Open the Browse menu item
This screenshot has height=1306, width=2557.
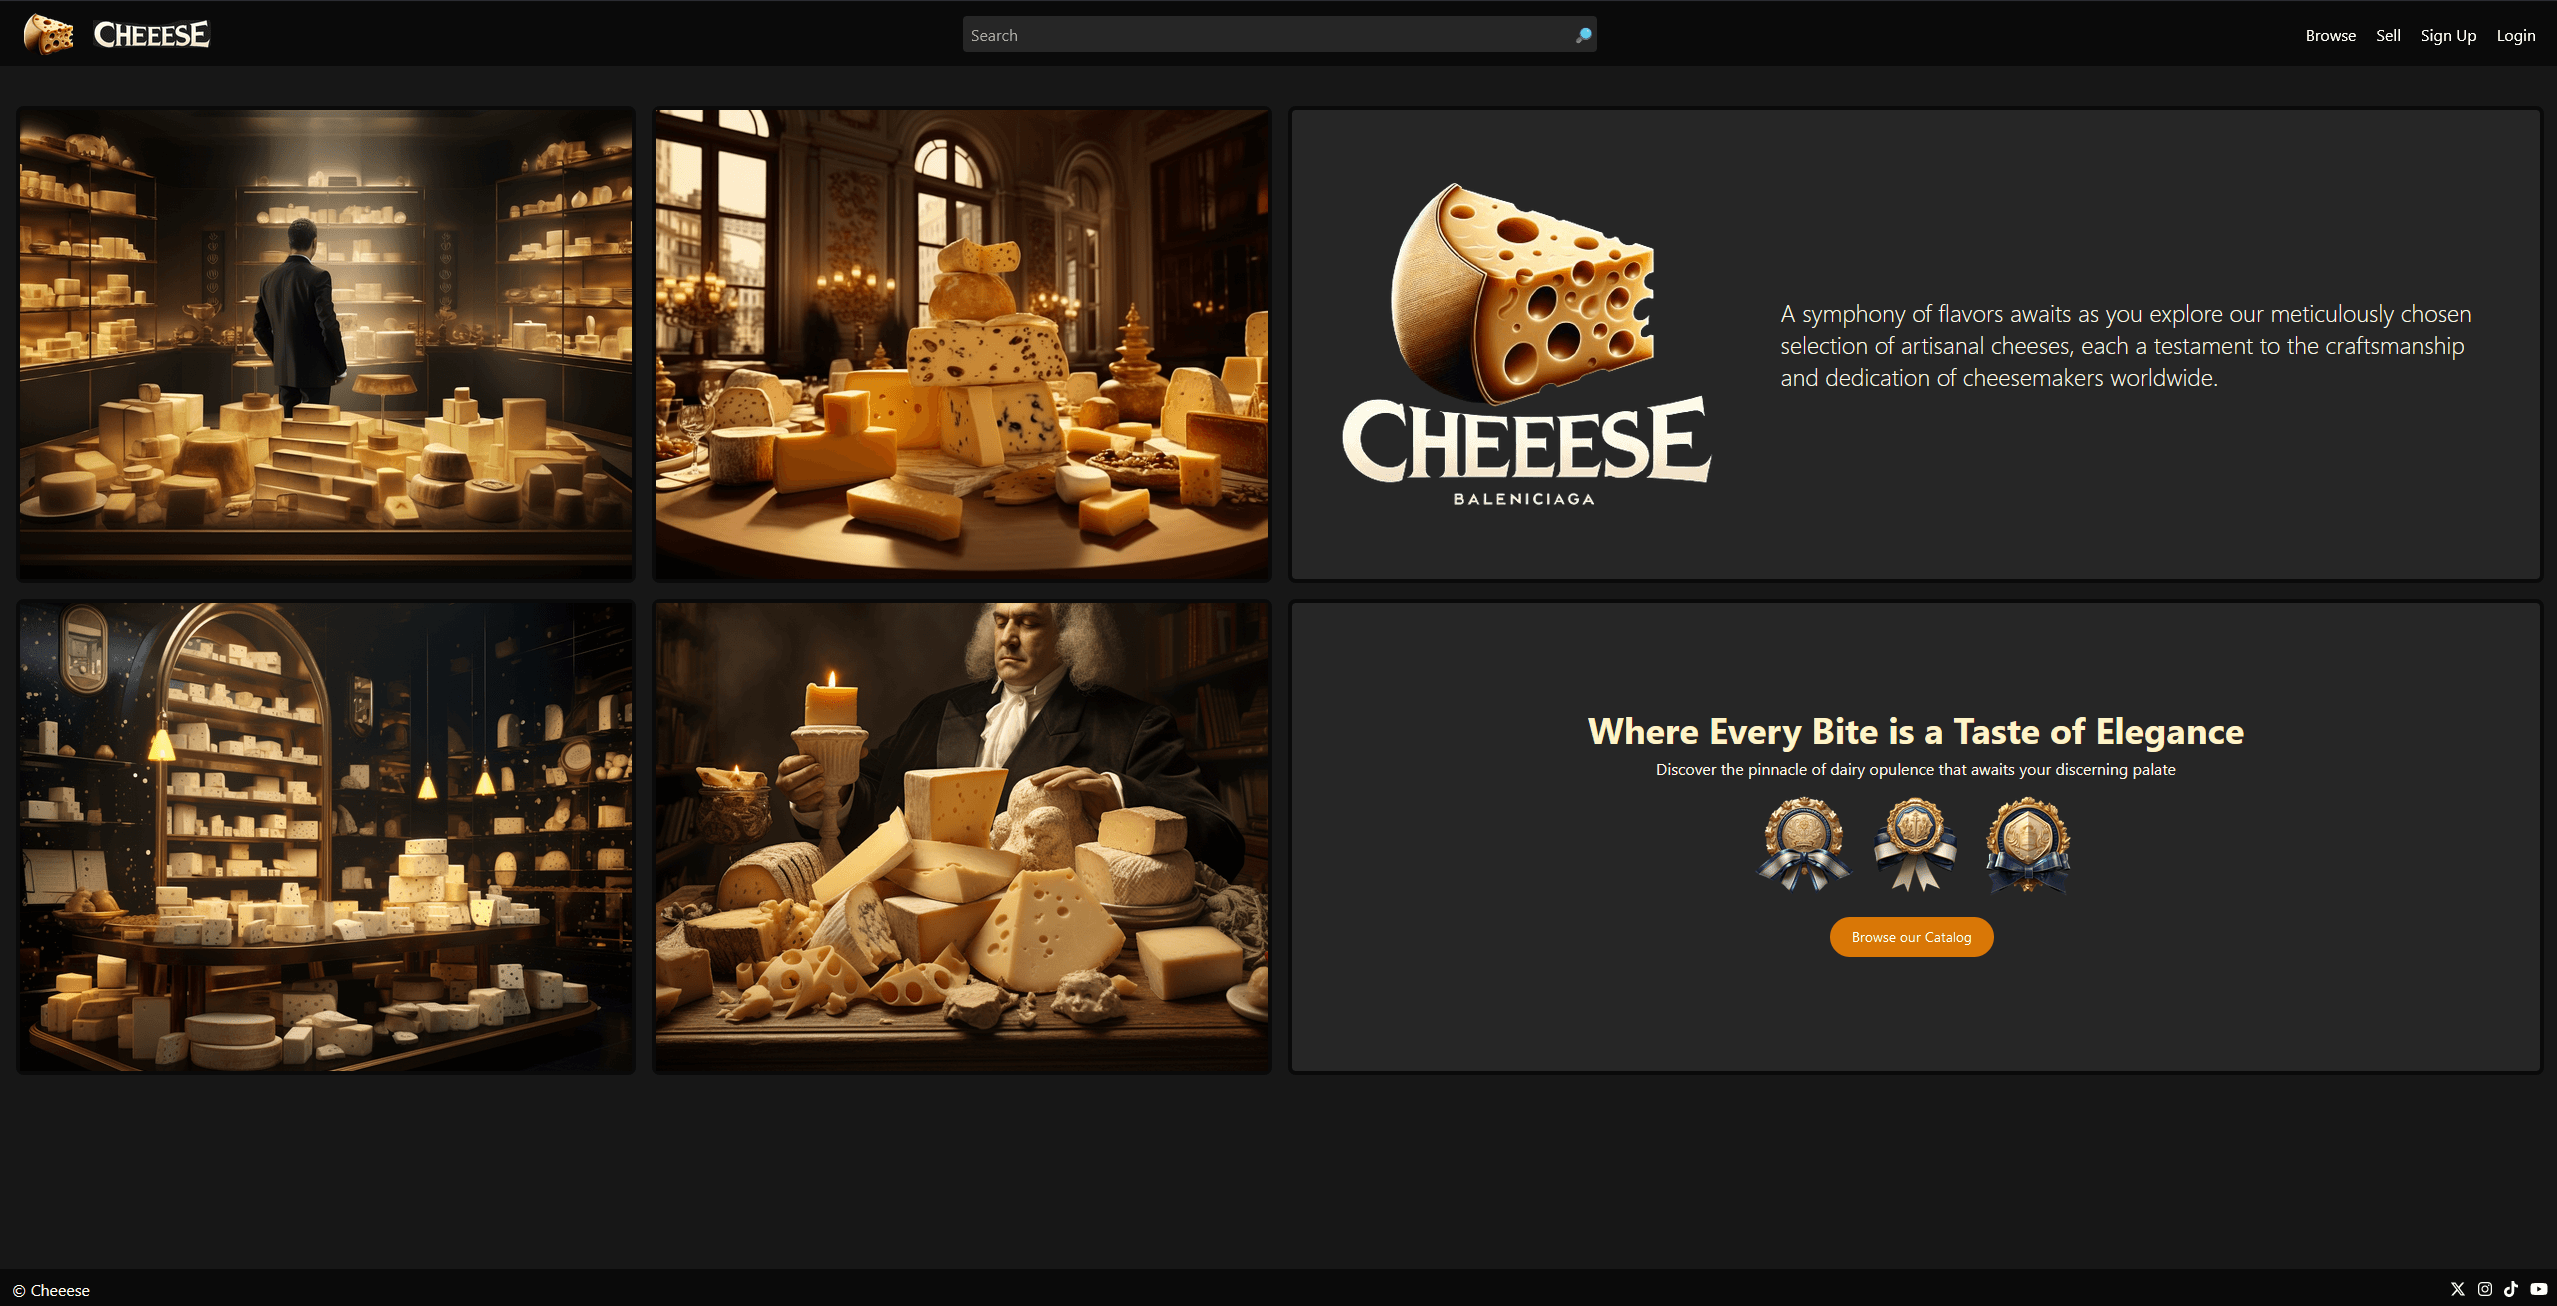(2331, 35)
